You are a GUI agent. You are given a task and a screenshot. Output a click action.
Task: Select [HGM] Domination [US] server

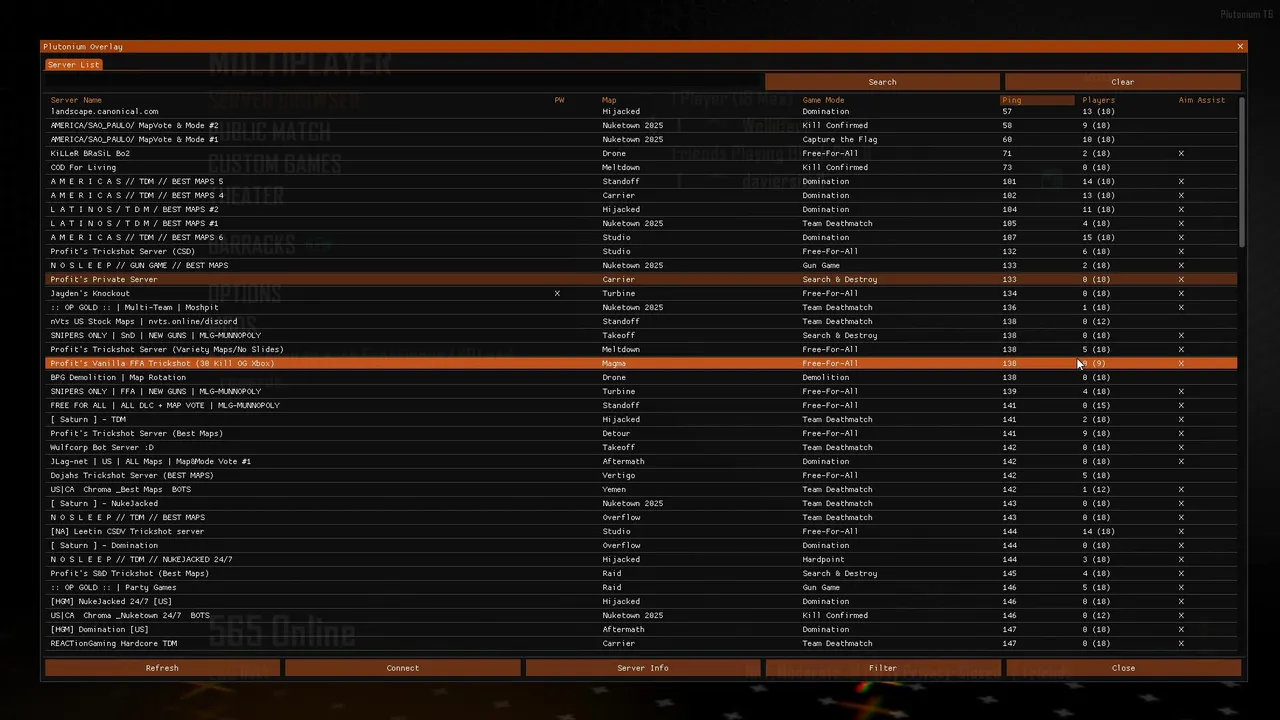click(641, 629)
